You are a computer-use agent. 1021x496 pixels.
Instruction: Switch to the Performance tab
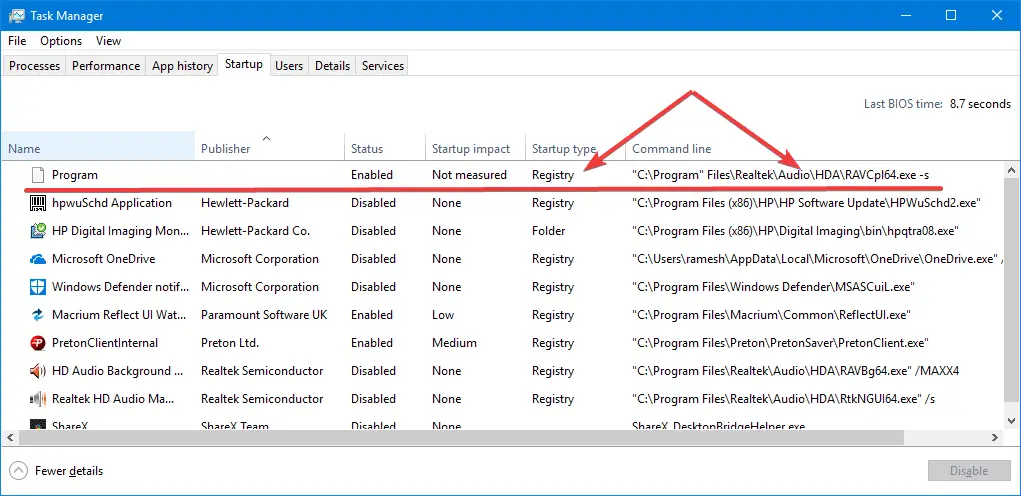click(x=105, y=66)
